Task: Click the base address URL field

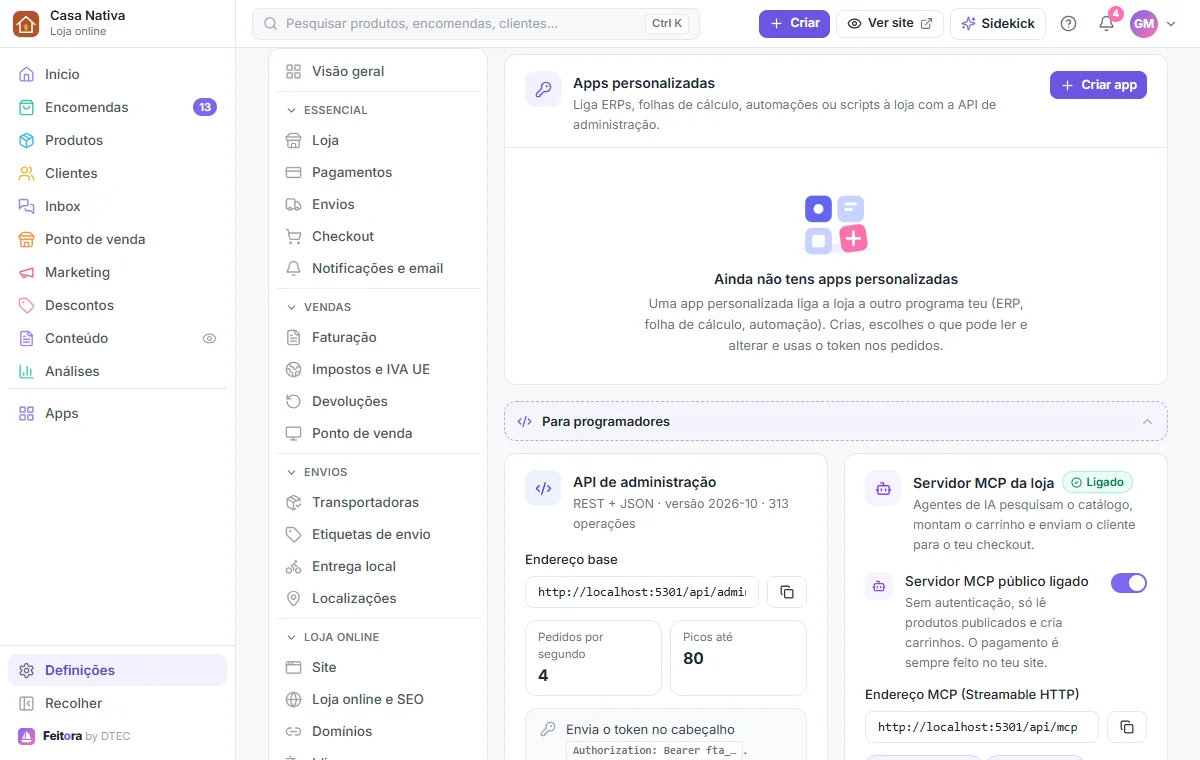Action: [x=642, y=592]
